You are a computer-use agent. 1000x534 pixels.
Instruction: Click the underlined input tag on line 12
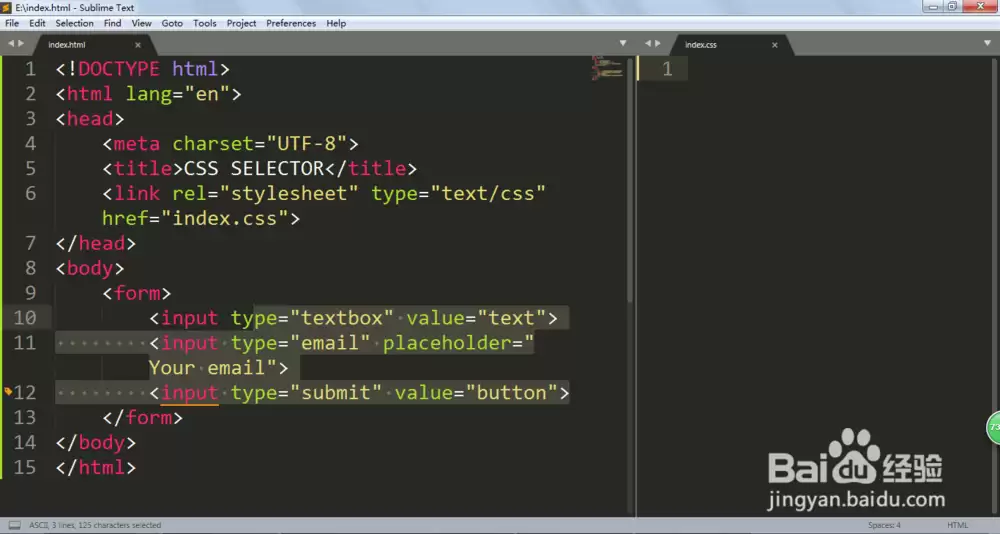click(189, 393)
